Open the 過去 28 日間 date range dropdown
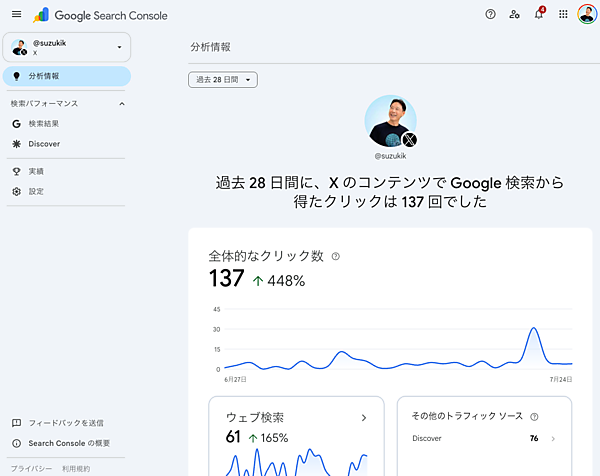The height and width of the screenshot is (476, 600). tap(223, 80)
